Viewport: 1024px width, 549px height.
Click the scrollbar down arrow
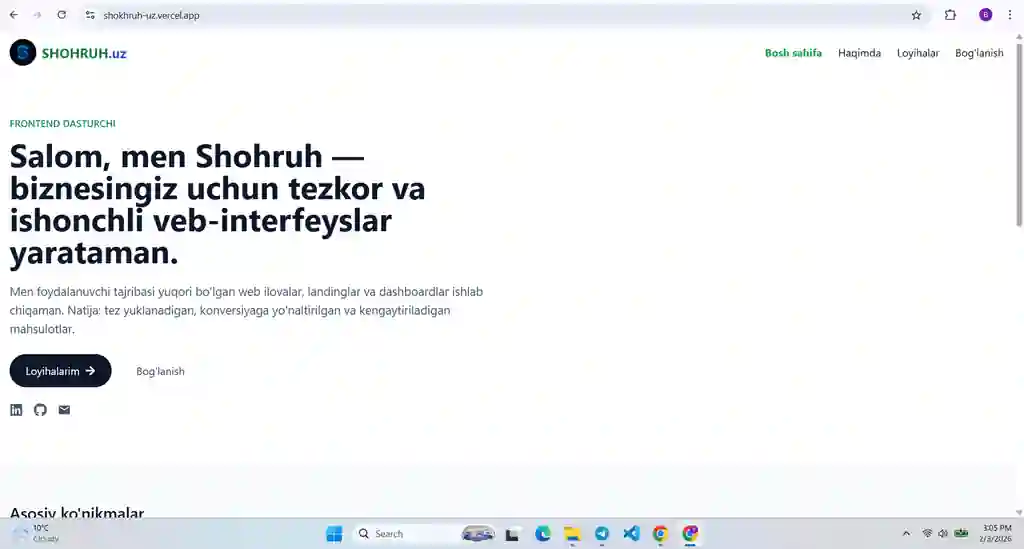pos(1019,513)
